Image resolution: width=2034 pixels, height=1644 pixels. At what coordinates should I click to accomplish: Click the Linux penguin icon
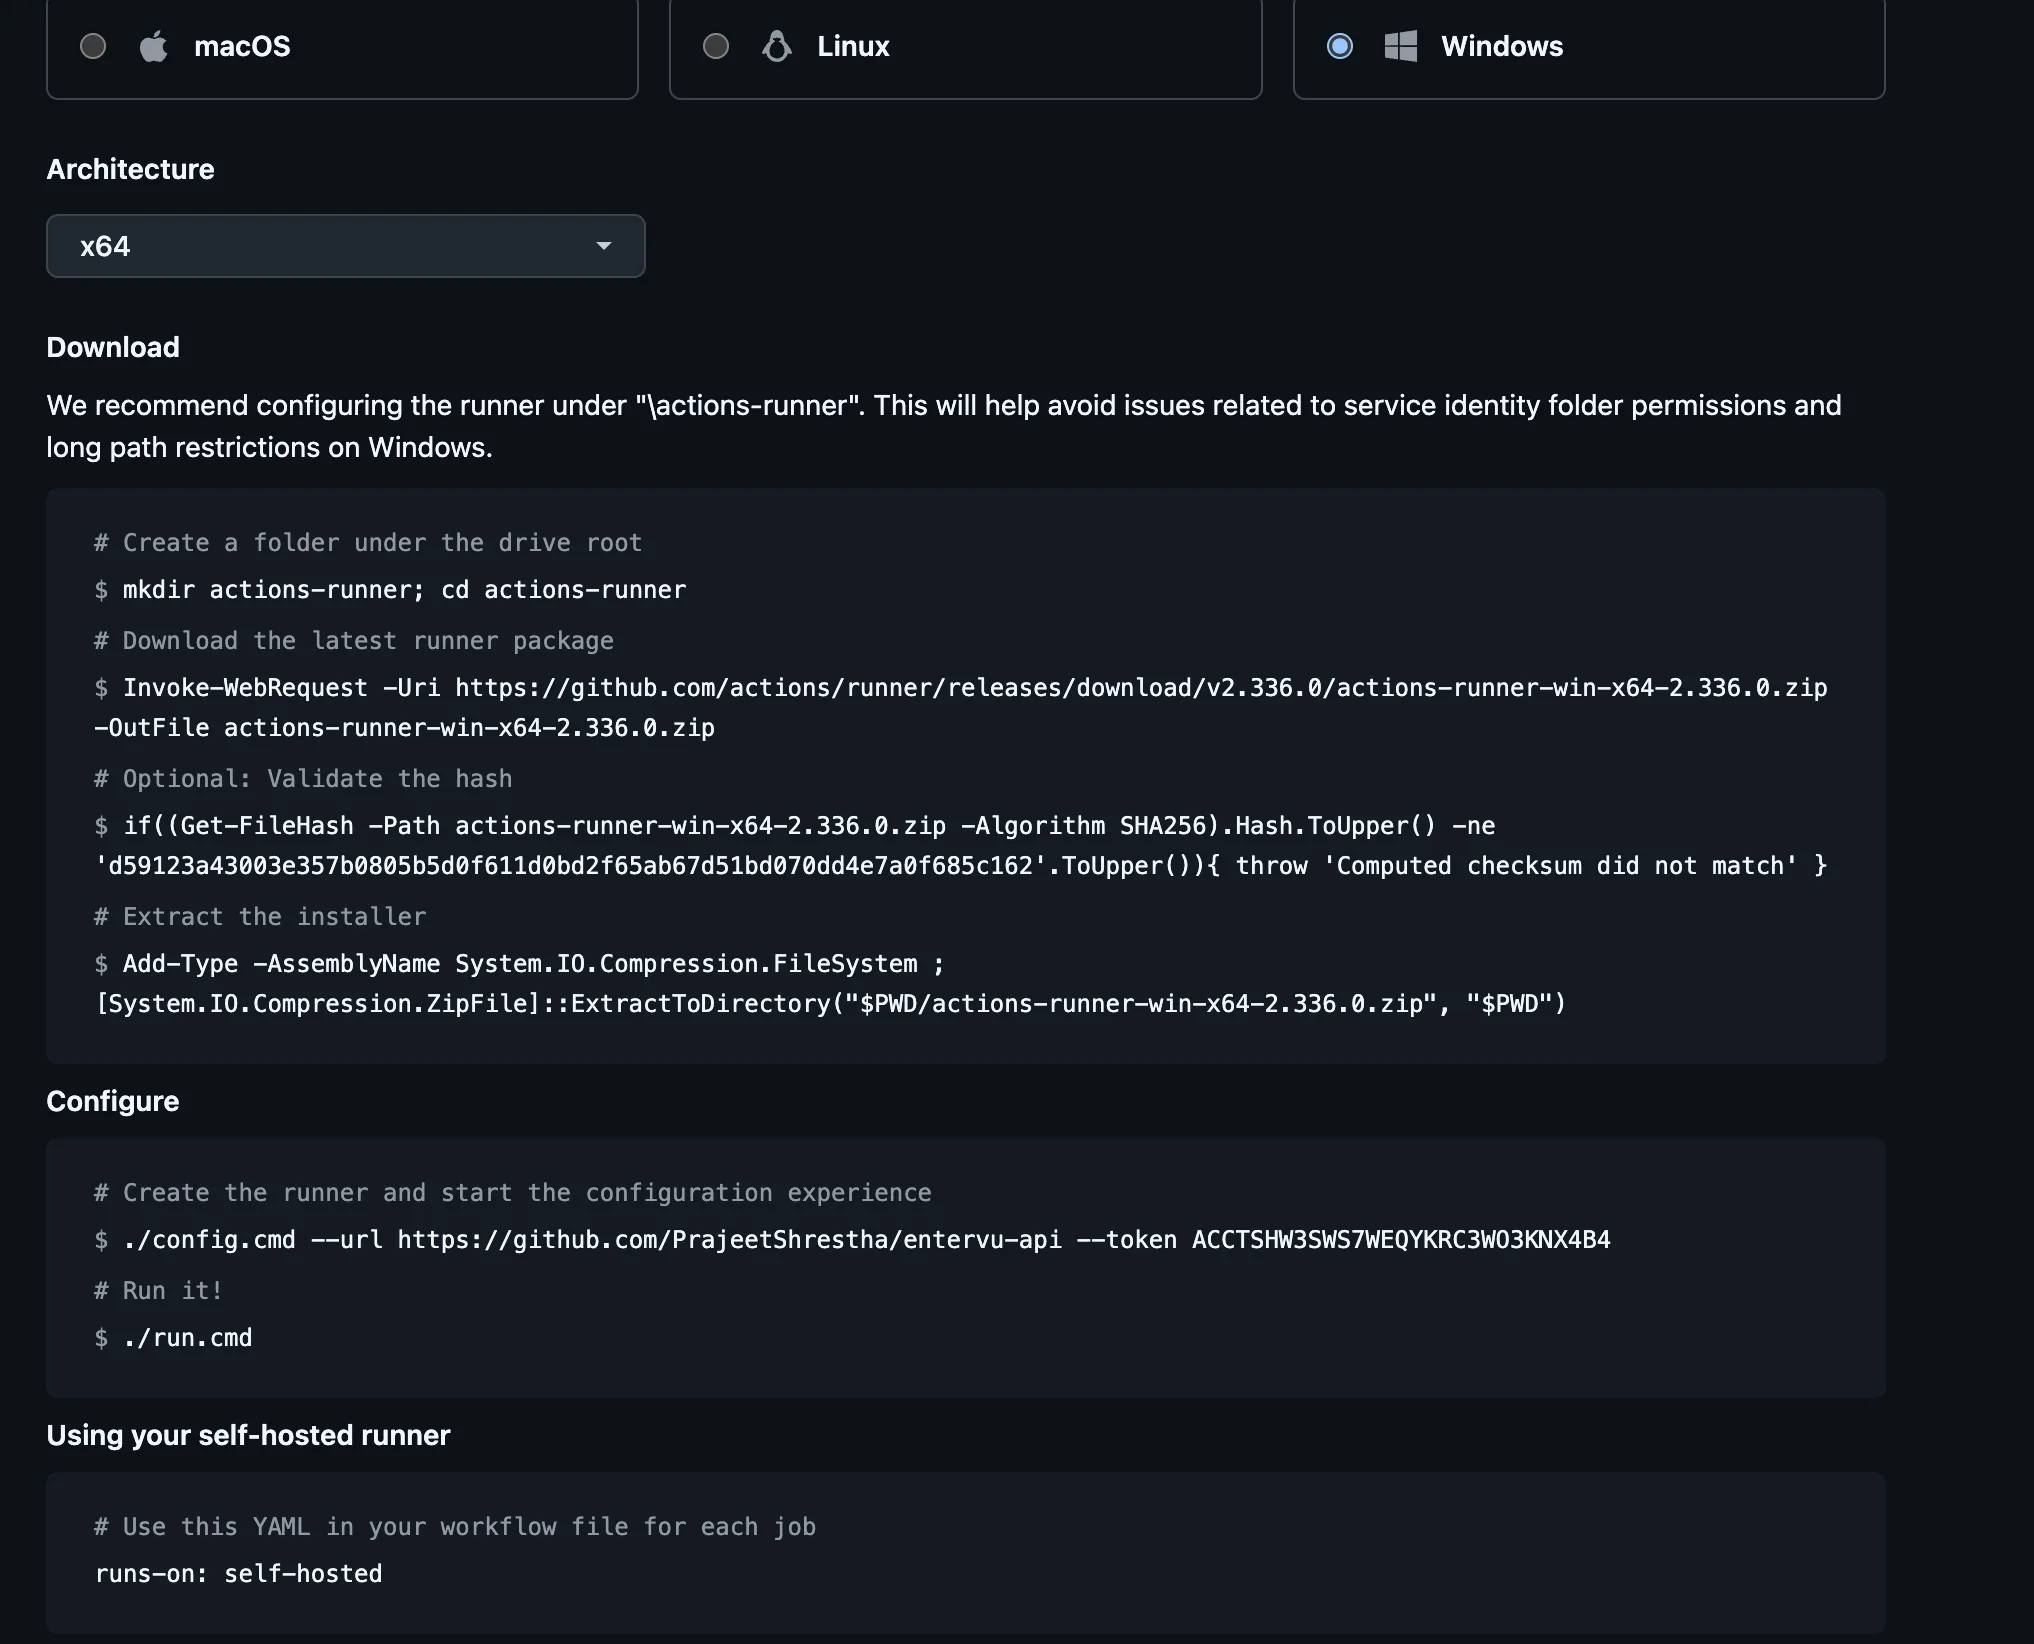pos(777,46)
